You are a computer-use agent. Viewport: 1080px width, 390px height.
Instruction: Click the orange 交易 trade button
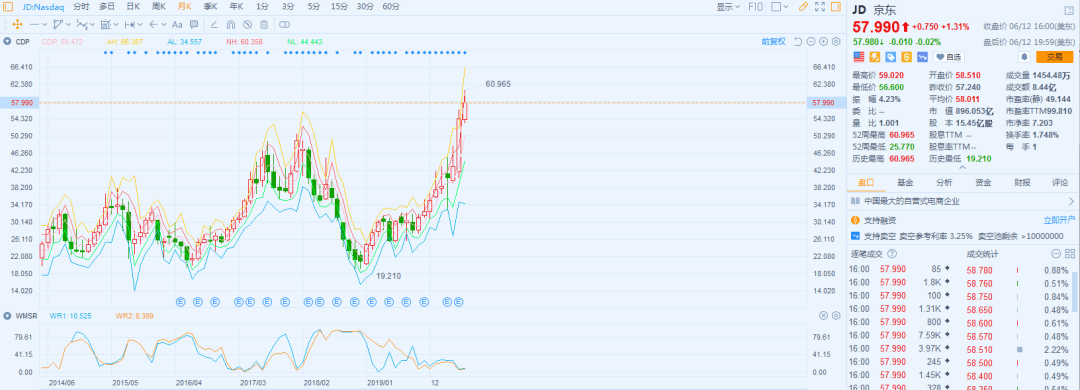(1055, 57)
